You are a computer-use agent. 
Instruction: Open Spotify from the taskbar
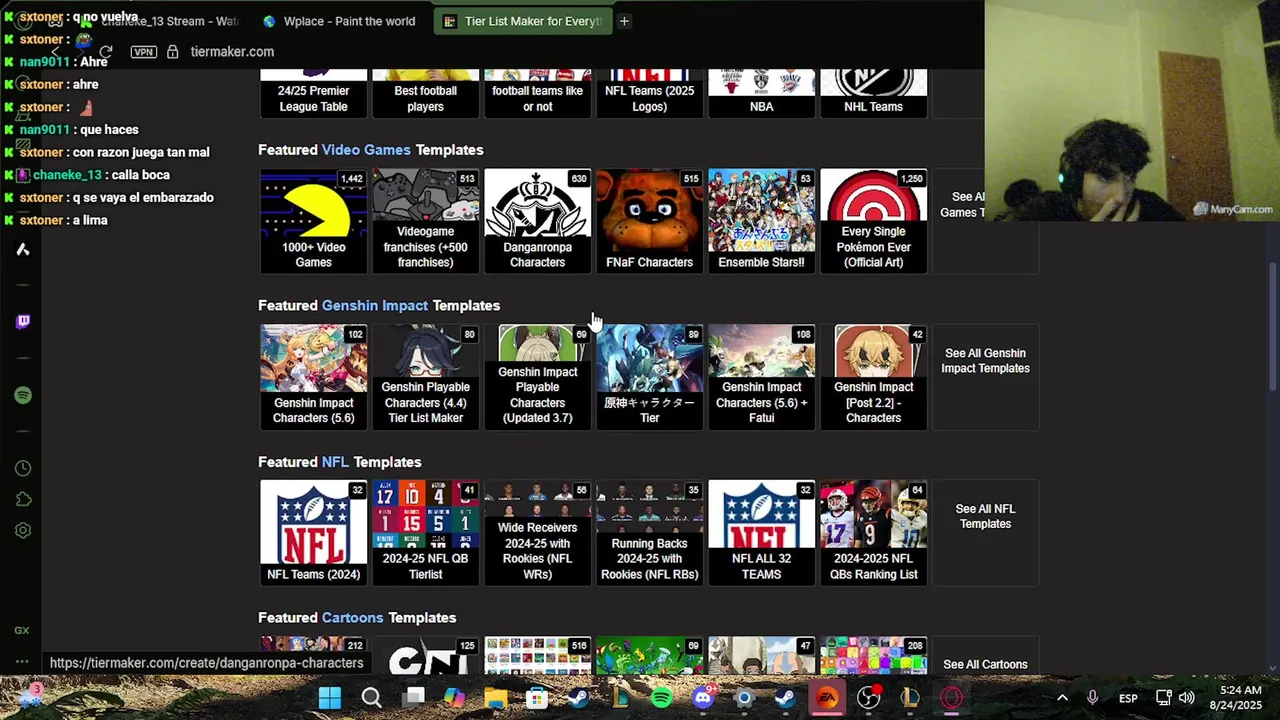click(661, 698)
